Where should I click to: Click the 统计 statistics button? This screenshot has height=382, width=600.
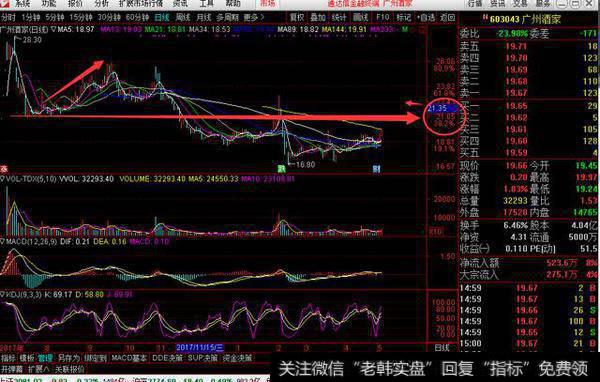339,18
